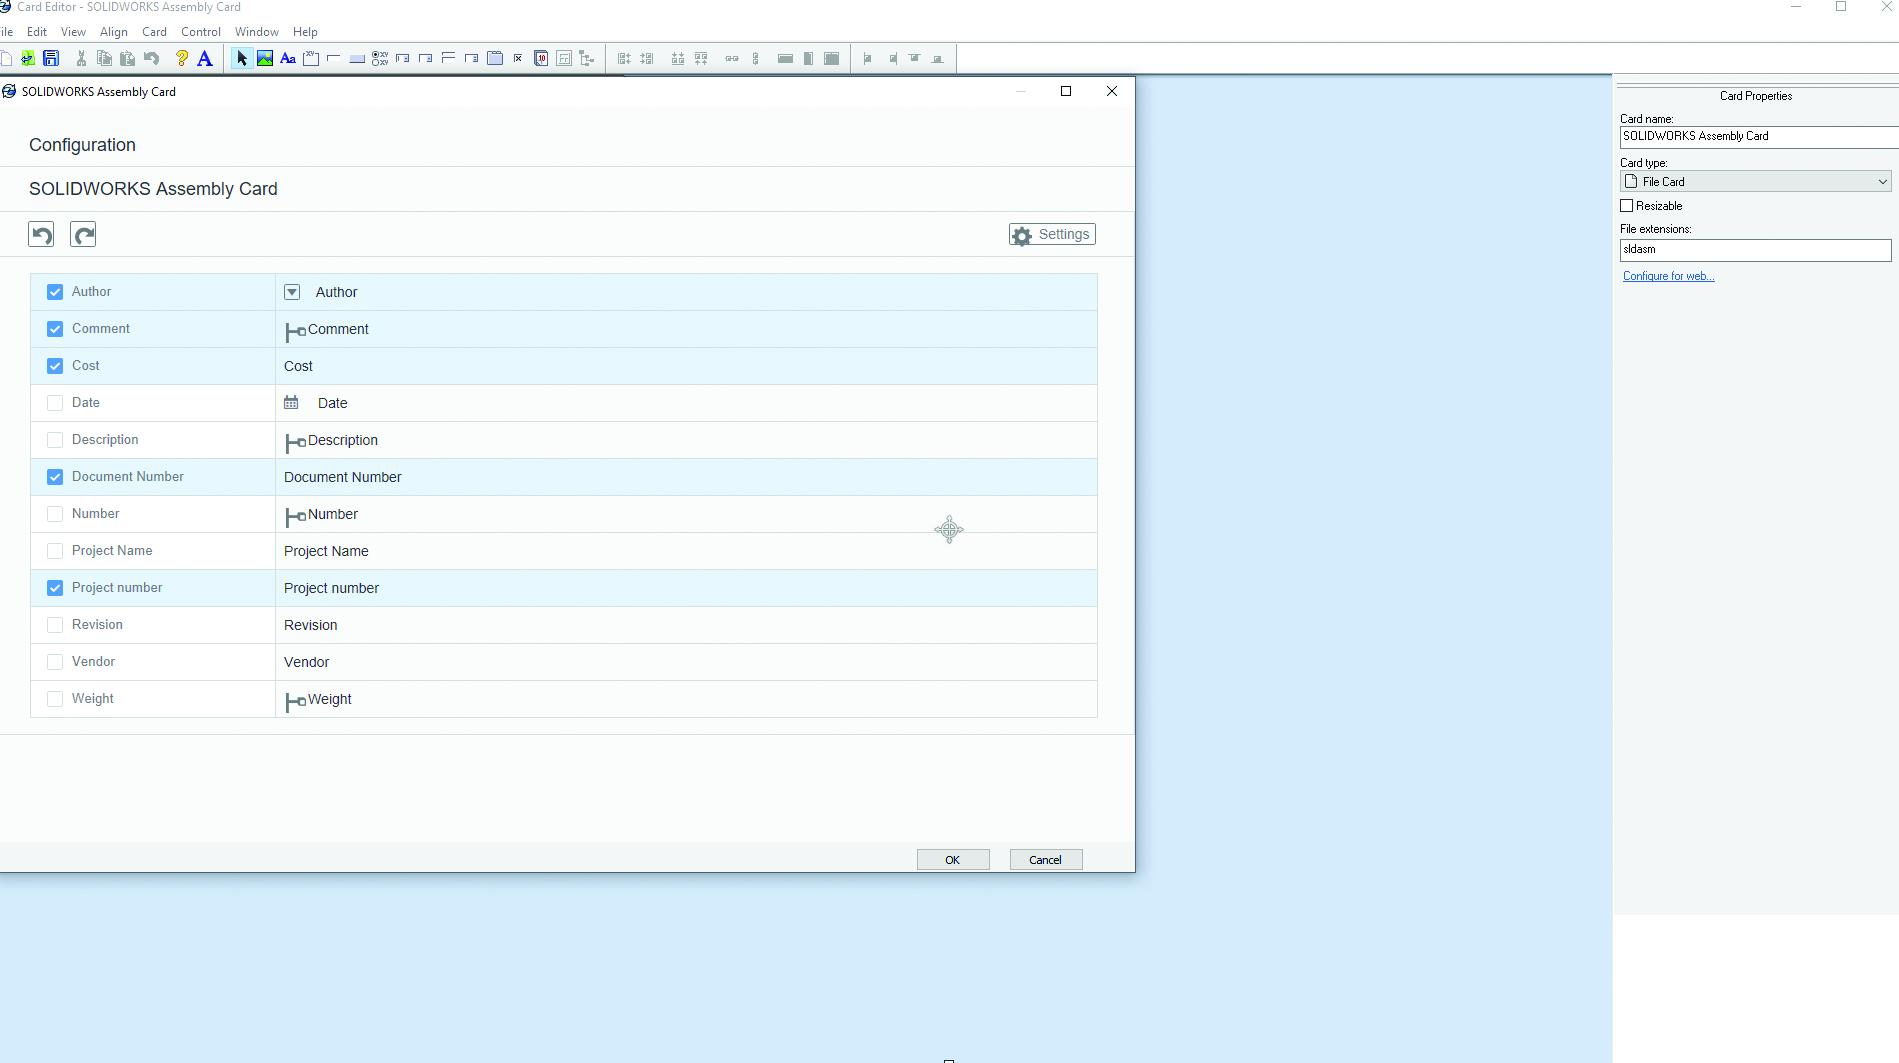1899x1063 pixels.
Task: Check the Weight checkbox
Action: (55, 699)
